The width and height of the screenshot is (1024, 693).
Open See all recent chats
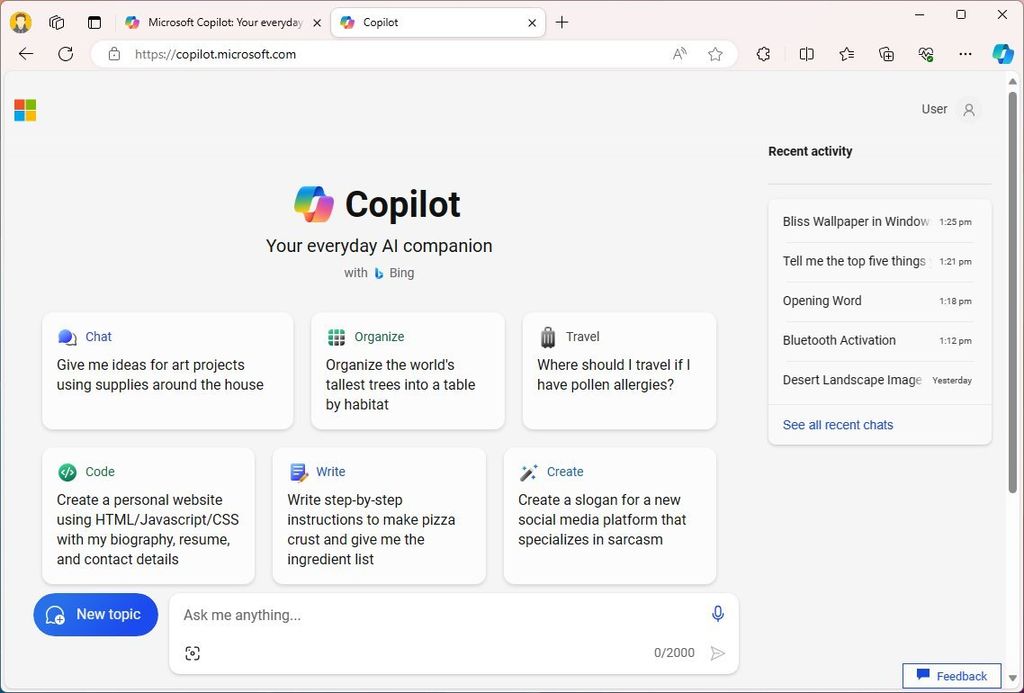click(837, 424)
